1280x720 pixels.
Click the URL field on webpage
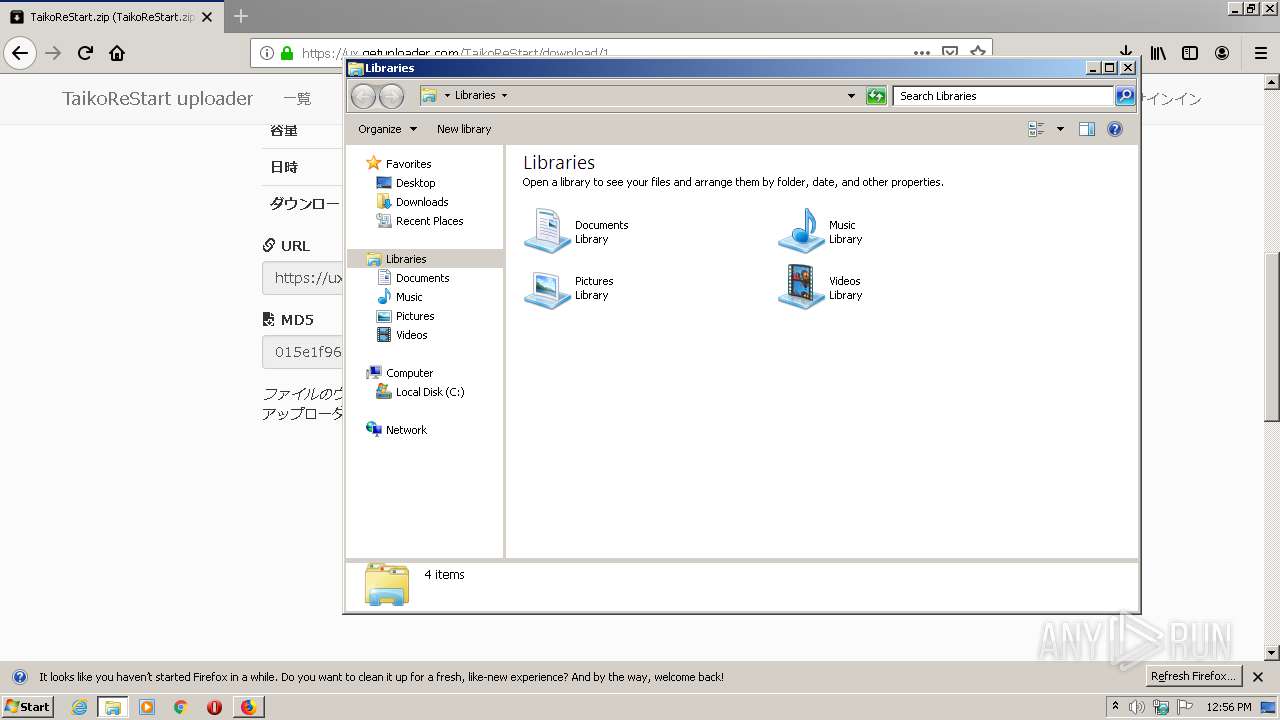tap(303, 278)
